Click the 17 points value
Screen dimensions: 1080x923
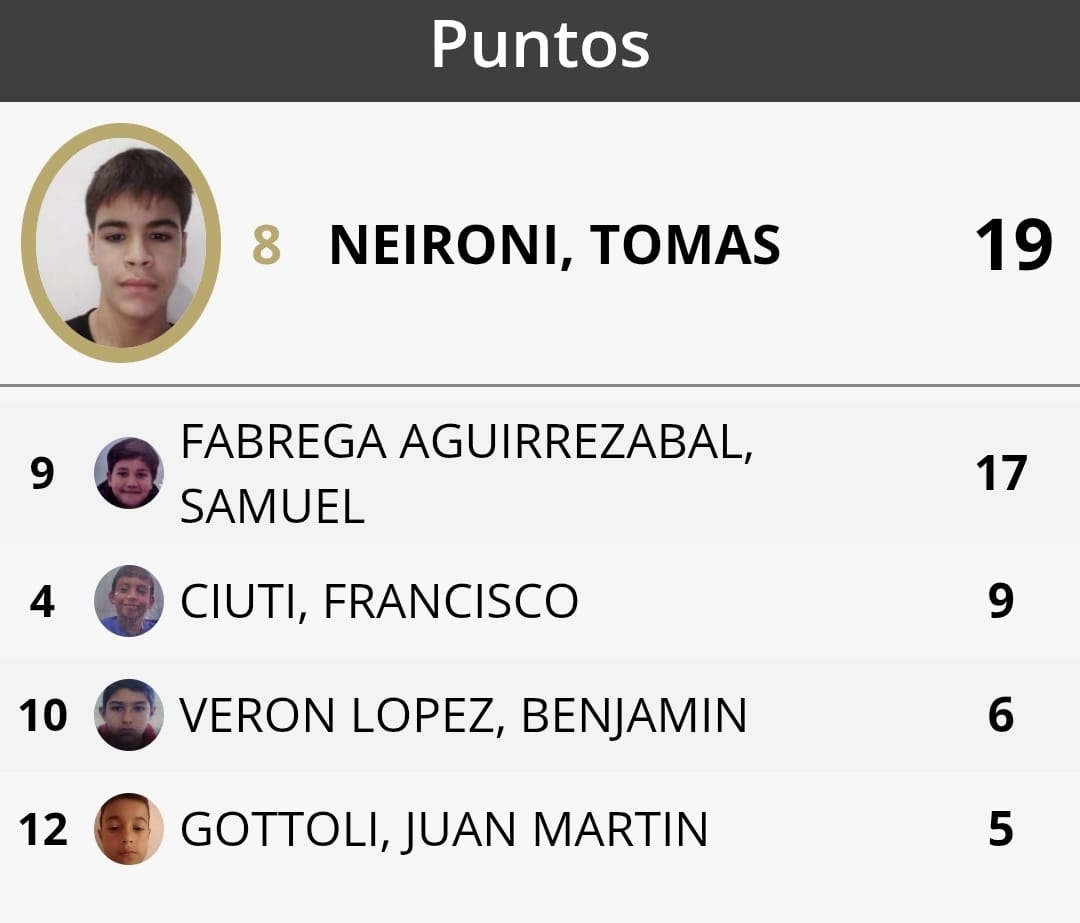(x=1001, y=474)
